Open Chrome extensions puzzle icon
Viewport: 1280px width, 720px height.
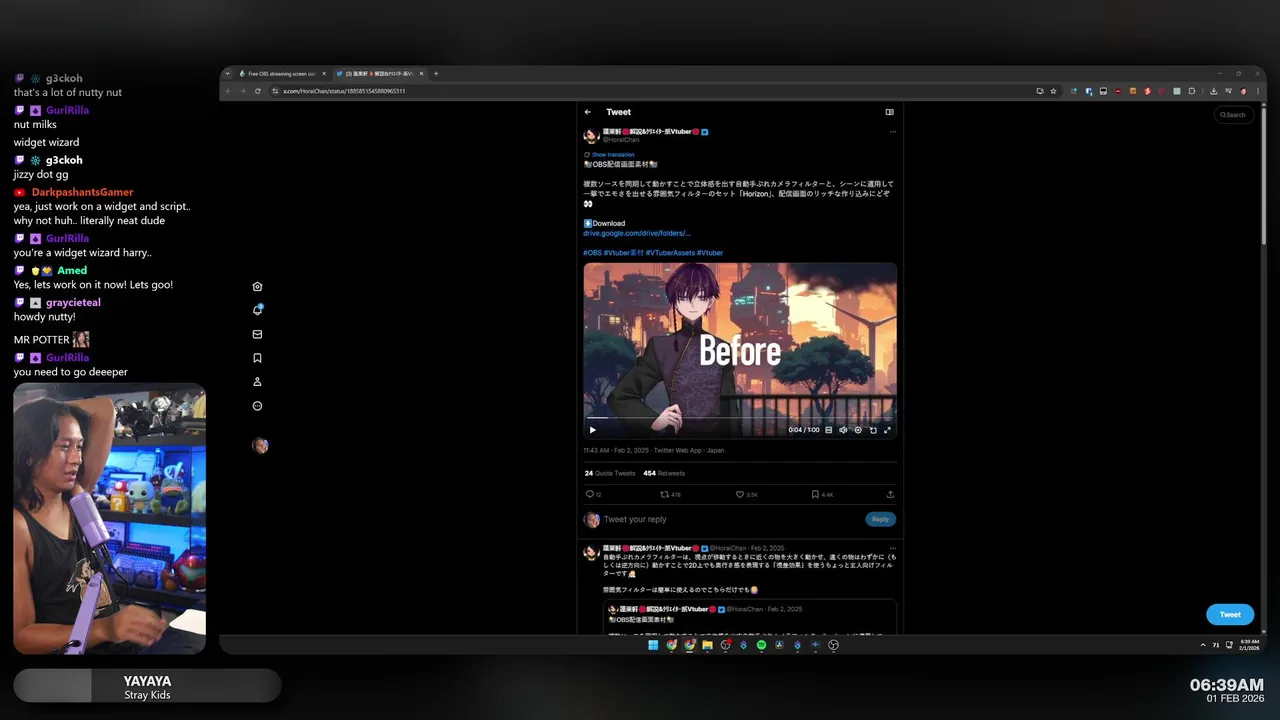point(1191,91)
